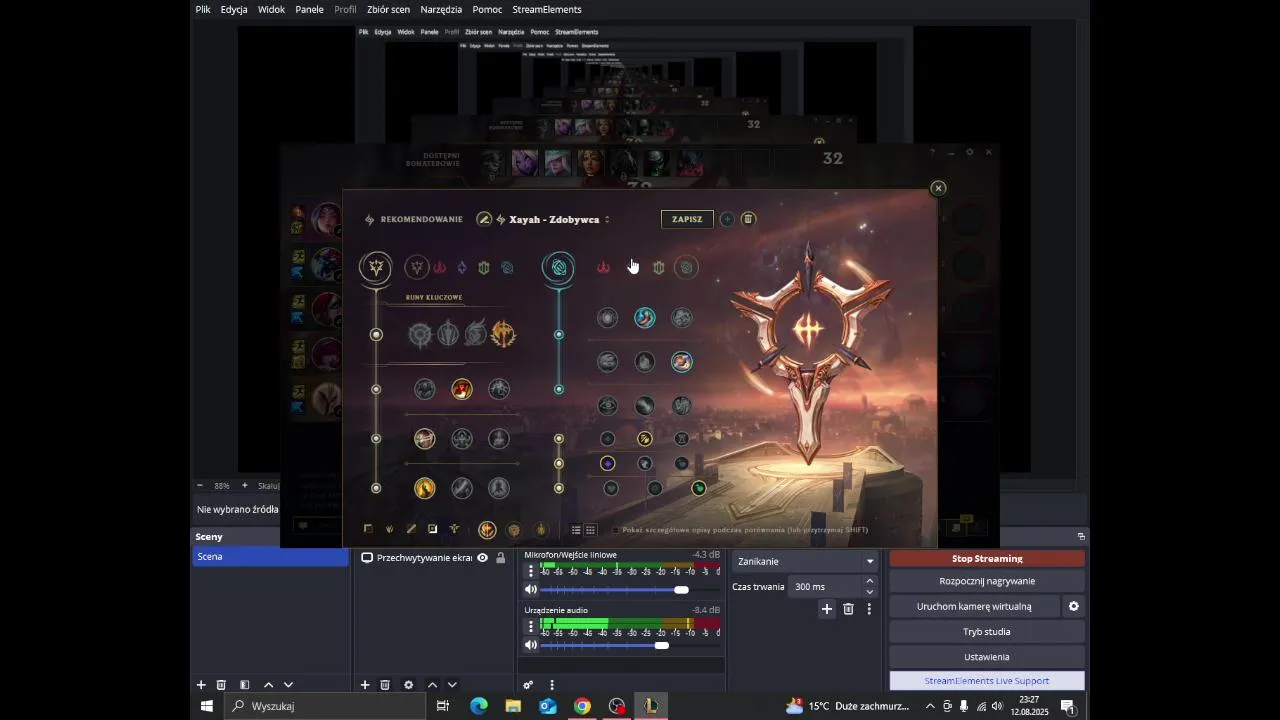The height and width of the screenshot is (720, 1280).
Task: Open the Zanikanie transition dropdown
Action: tap(805, 561)
